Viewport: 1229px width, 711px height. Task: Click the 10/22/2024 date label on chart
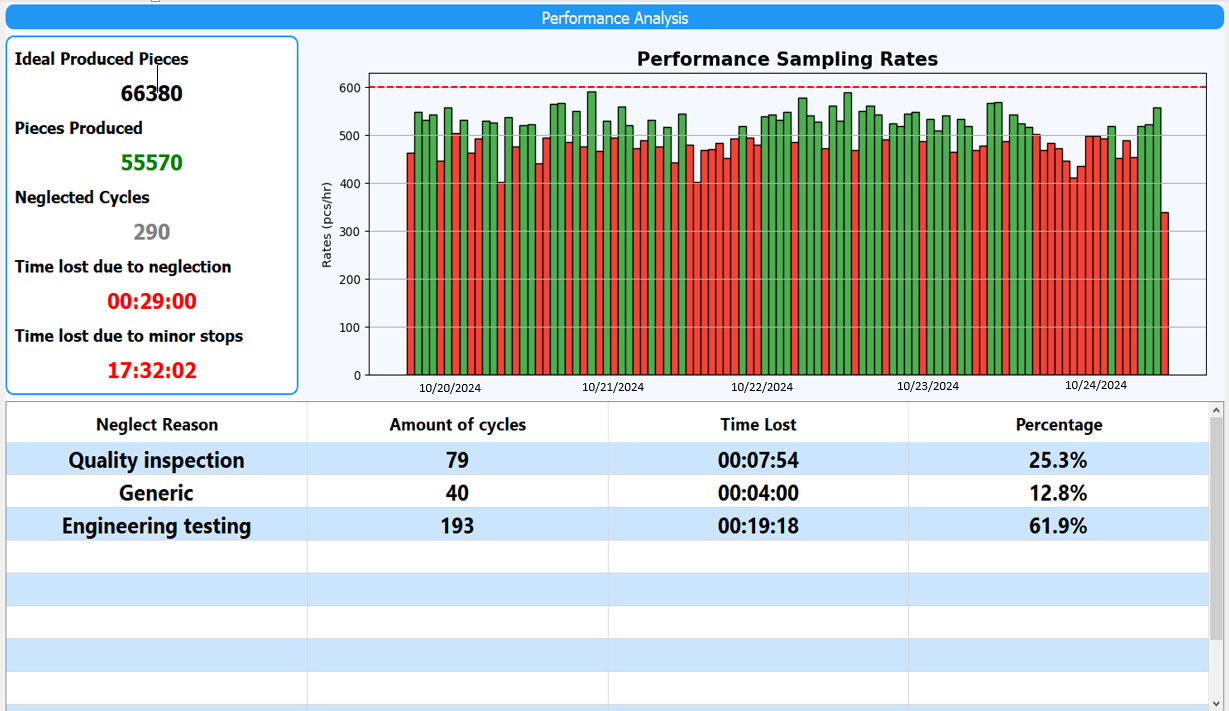pos(762,387)
